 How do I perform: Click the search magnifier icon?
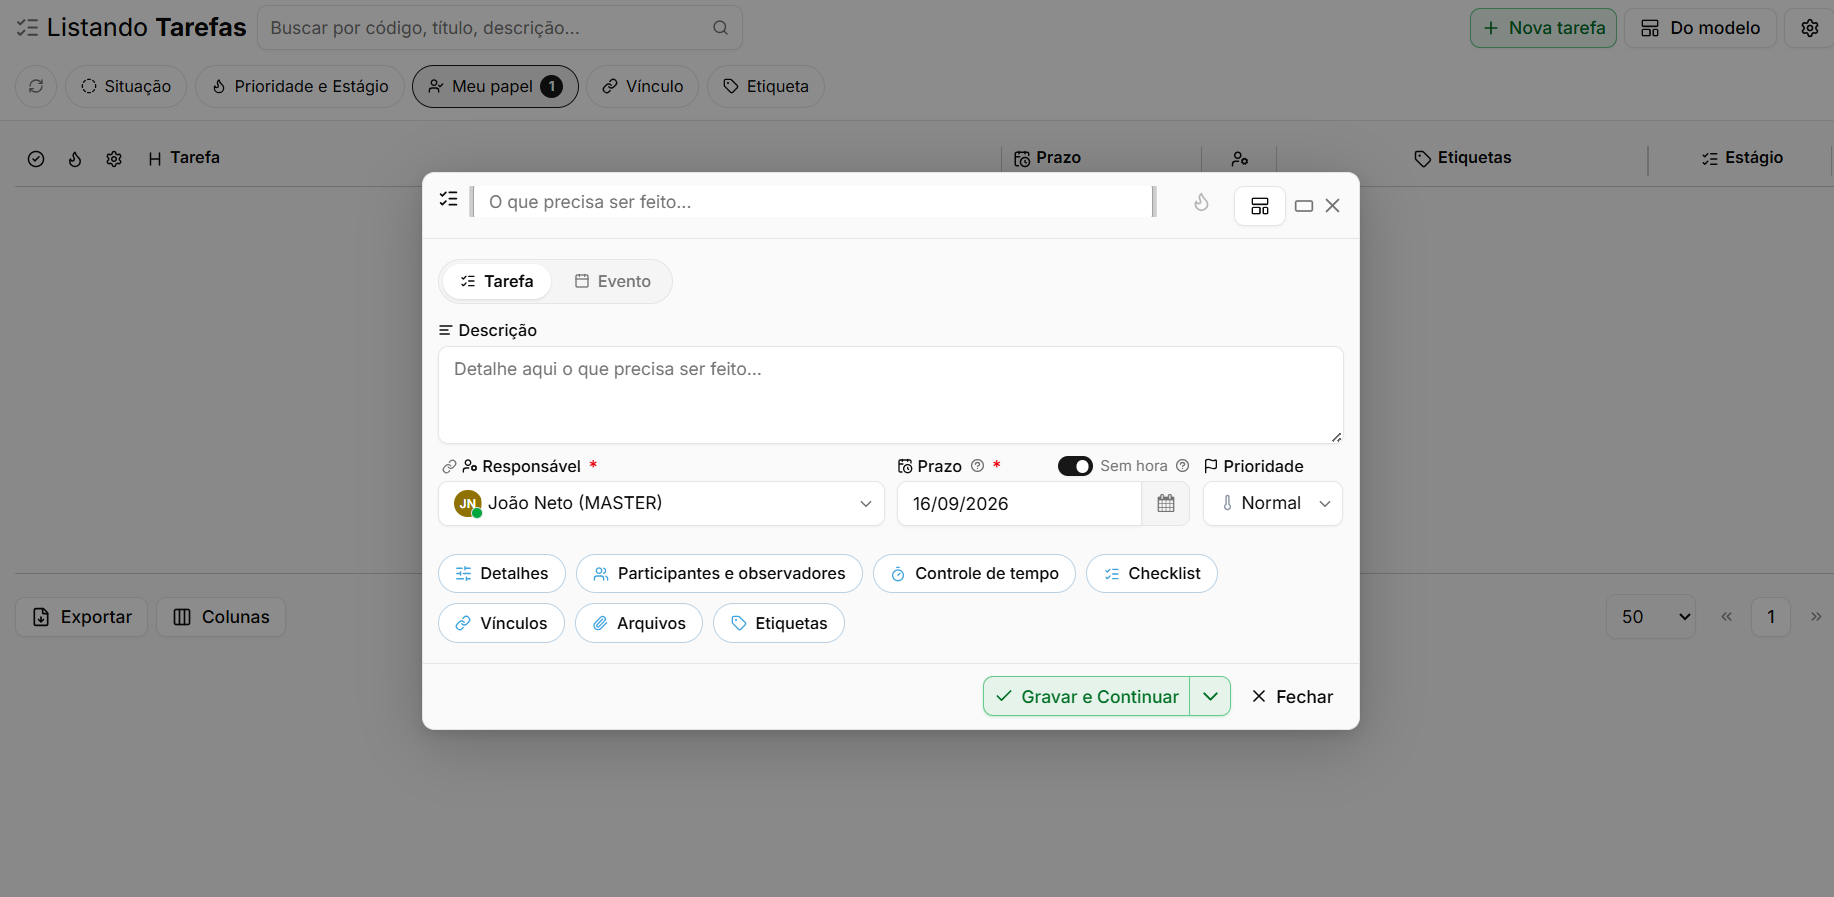(x=720, y=28)
